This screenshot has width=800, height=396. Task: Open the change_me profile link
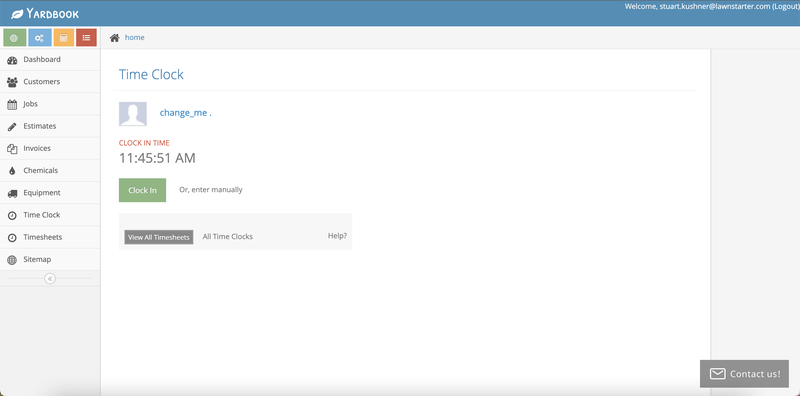(185, 113)
